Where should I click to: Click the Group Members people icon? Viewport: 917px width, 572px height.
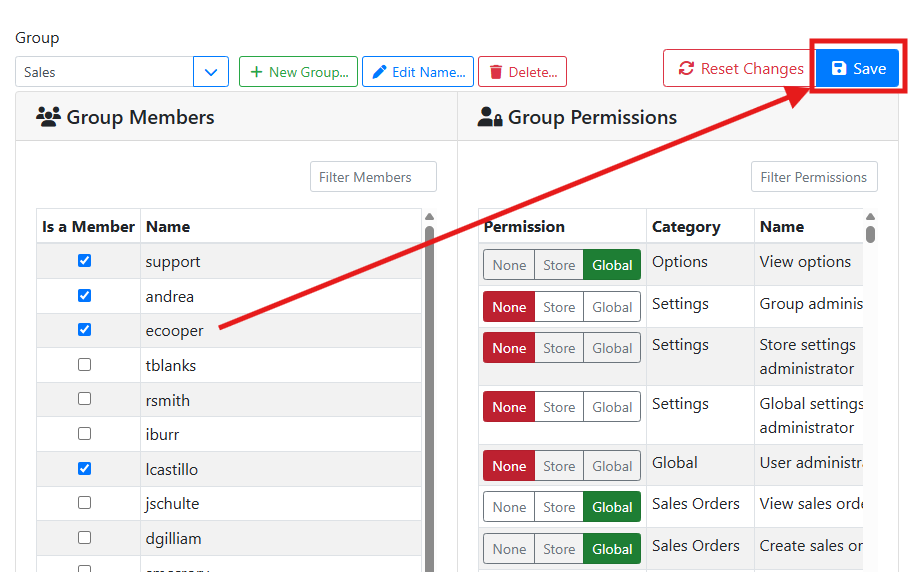[48, 117]
